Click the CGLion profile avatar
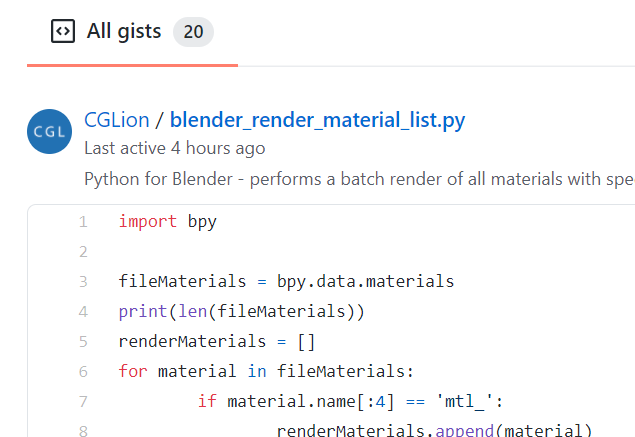 50,131
